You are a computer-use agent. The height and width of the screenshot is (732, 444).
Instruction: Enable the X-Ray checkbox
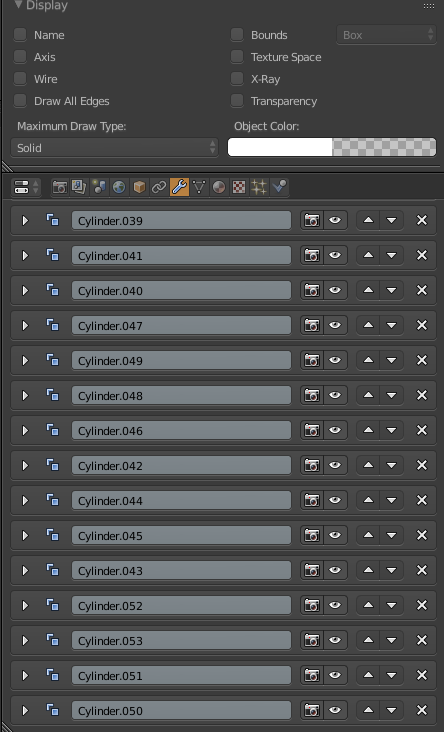(237, 78)
